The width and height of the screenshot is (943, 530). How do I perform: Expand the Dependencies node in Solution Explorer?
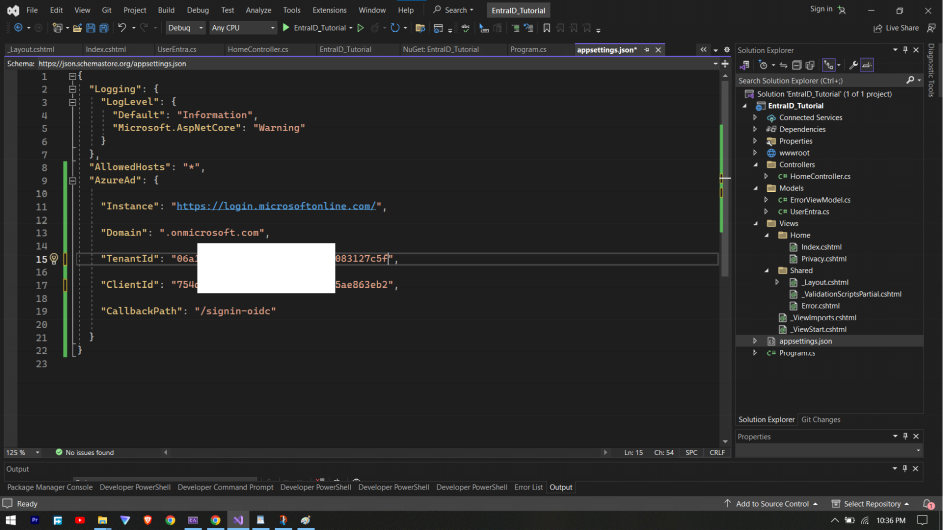[755, 129]
